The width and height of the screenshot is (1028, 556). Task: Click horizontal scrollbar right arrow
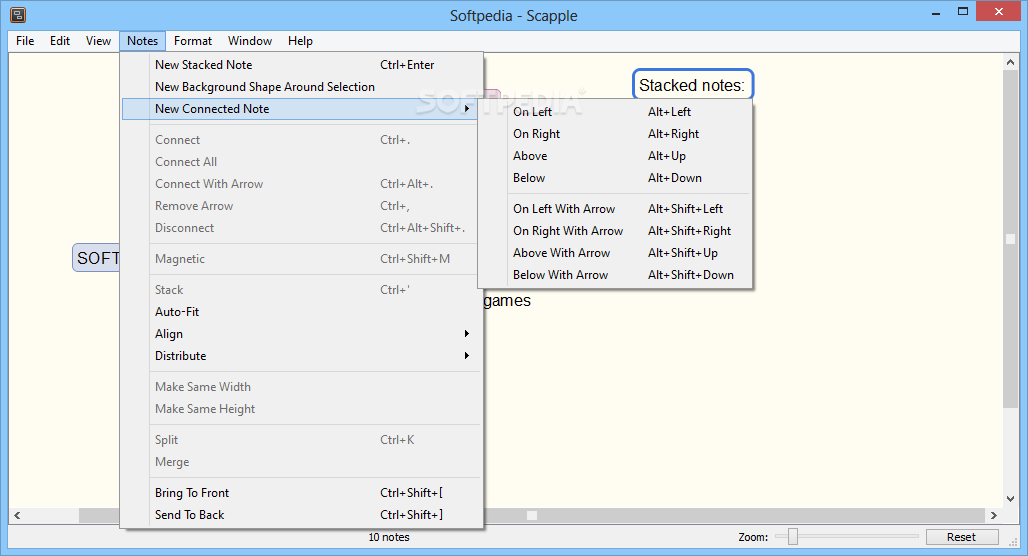coord(993,515)
